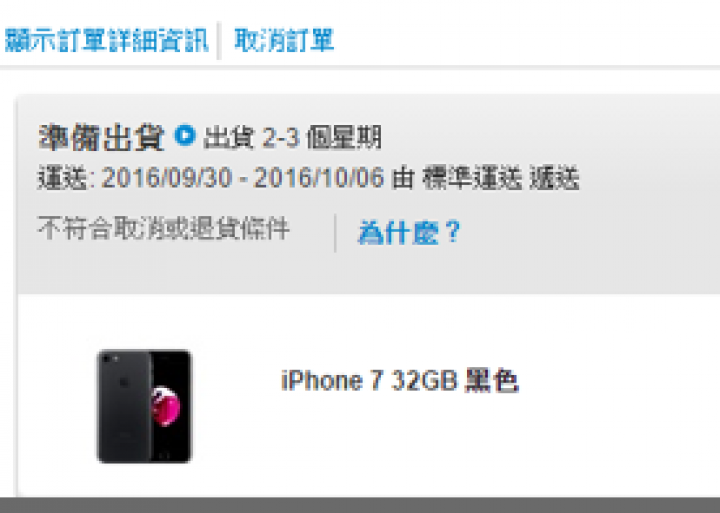Open the 為什麼？ explanation link

(x=409, y=232)
